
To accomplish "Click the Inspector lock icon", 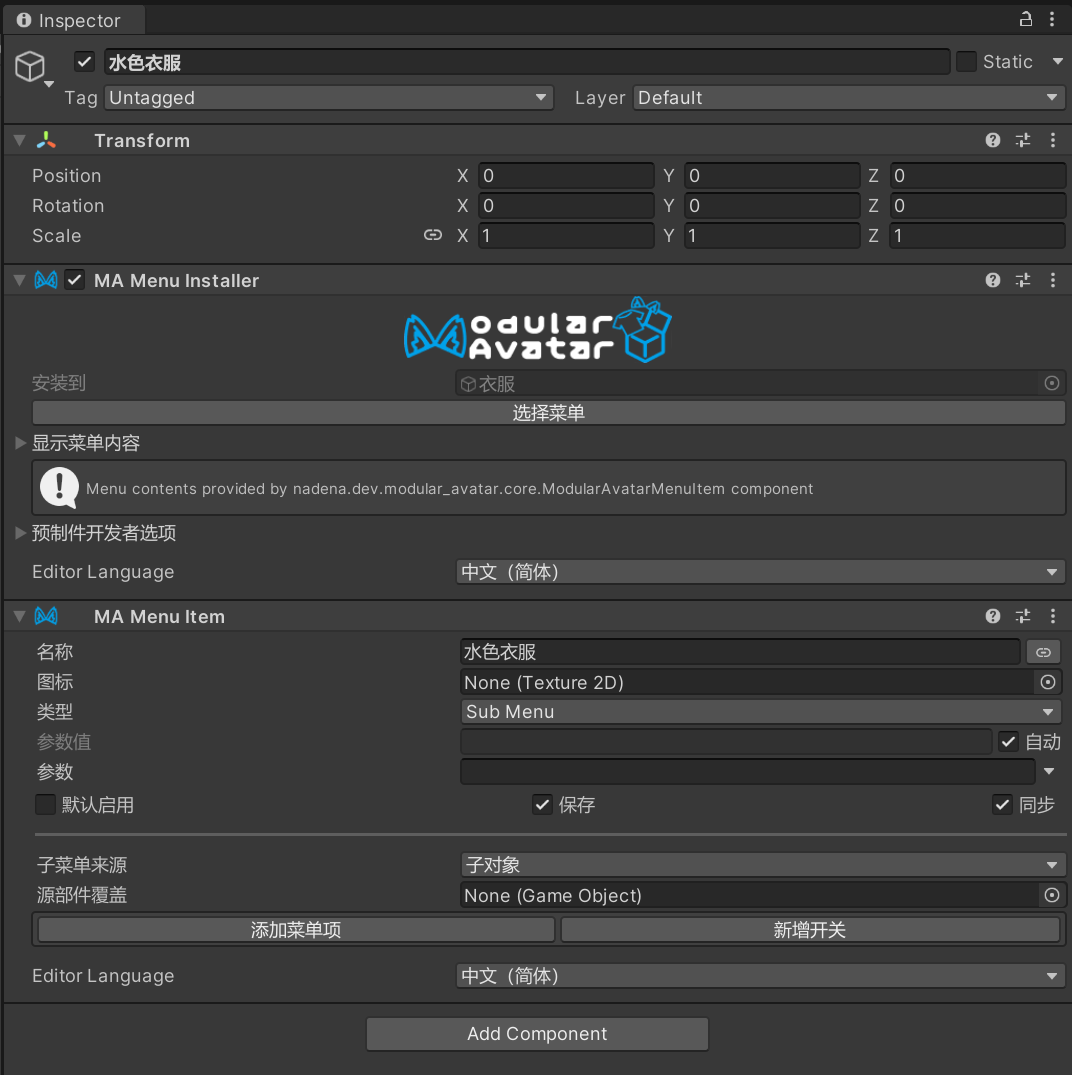I will pyautogui.click(x=1026, y=20).
